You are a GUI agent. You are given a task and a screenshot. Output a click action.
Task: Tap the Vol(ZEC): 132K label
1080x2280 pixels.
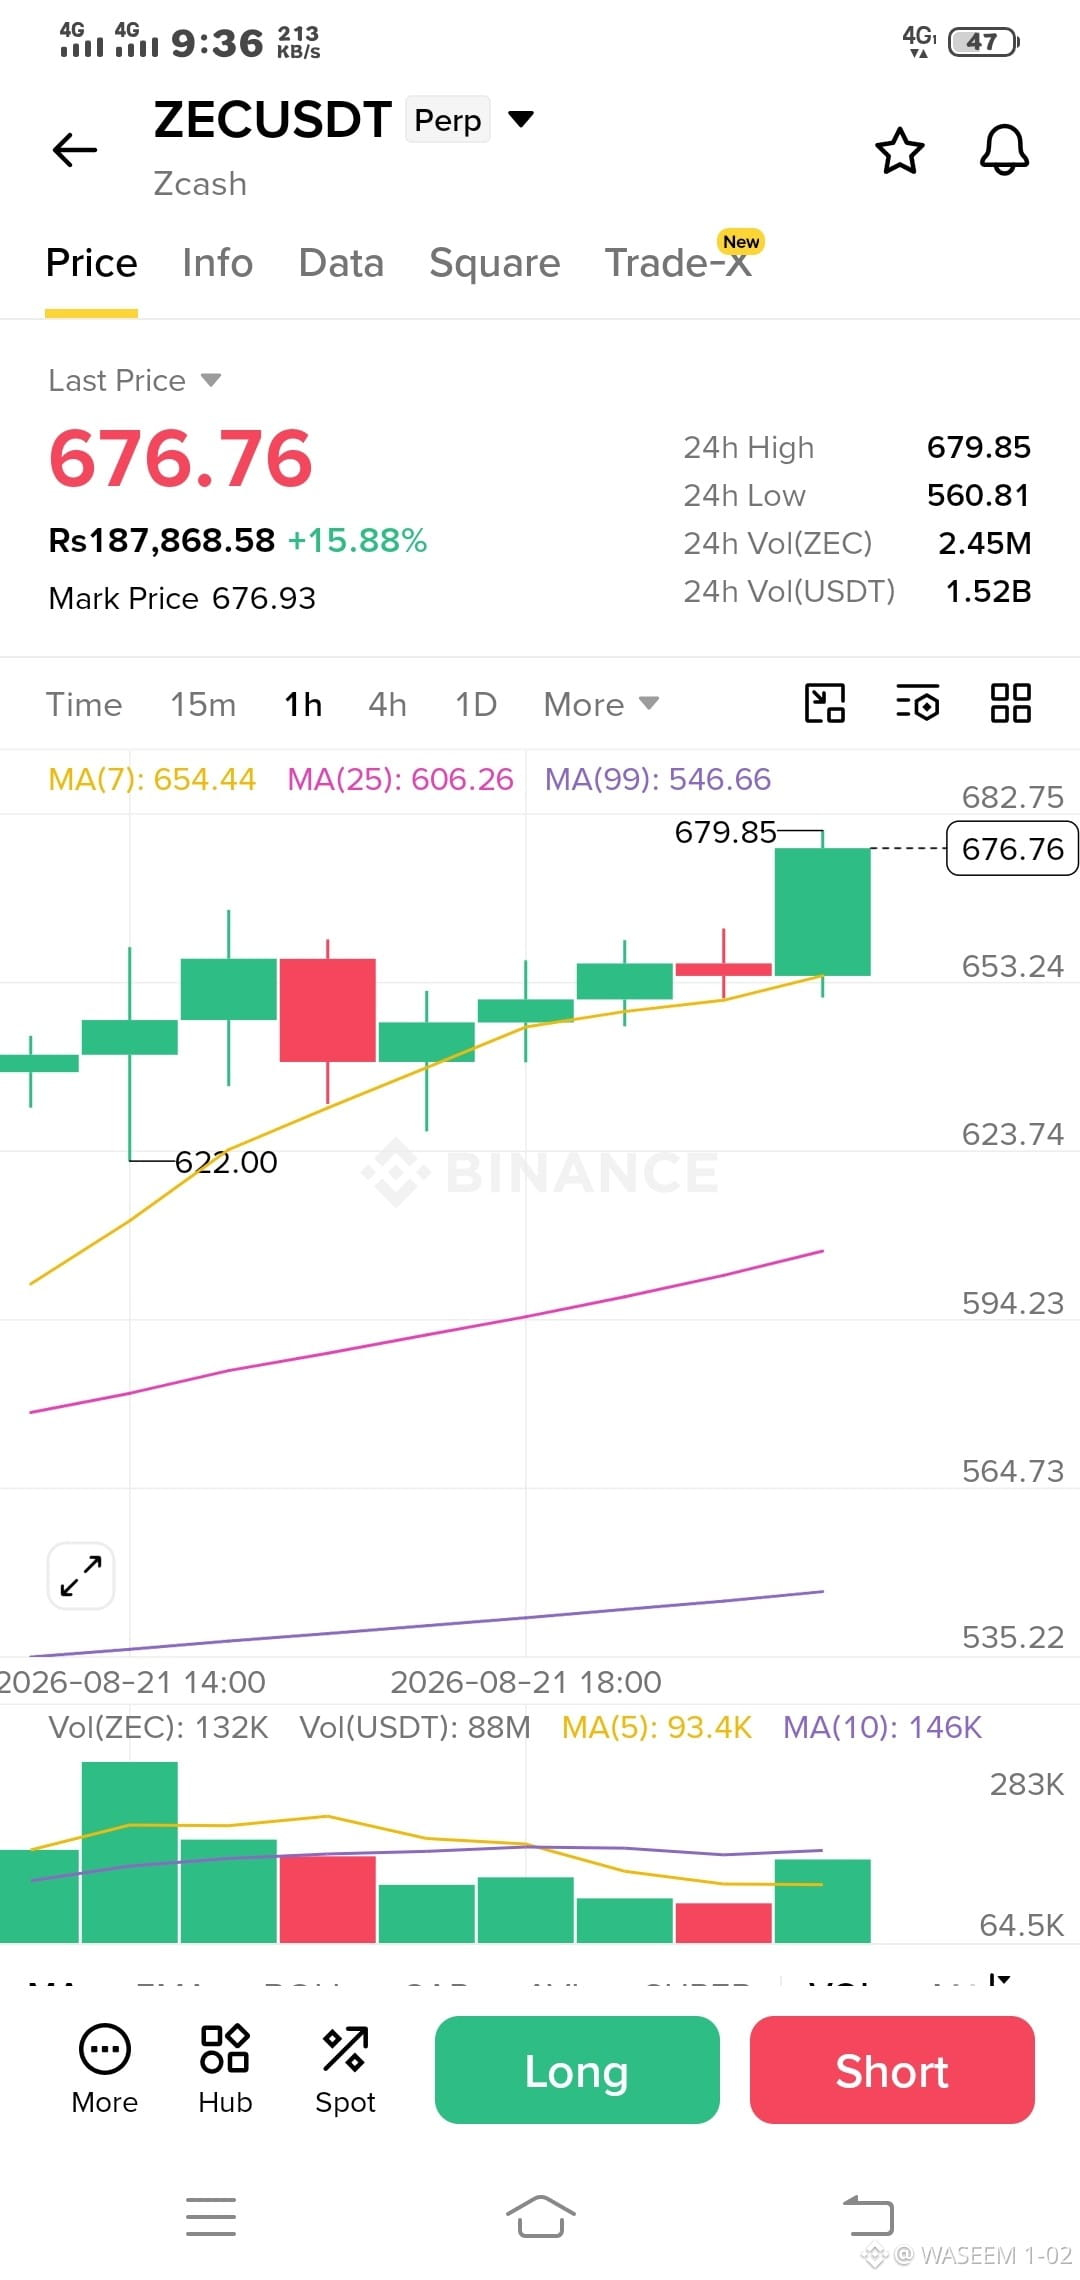tap(158, 1727)
